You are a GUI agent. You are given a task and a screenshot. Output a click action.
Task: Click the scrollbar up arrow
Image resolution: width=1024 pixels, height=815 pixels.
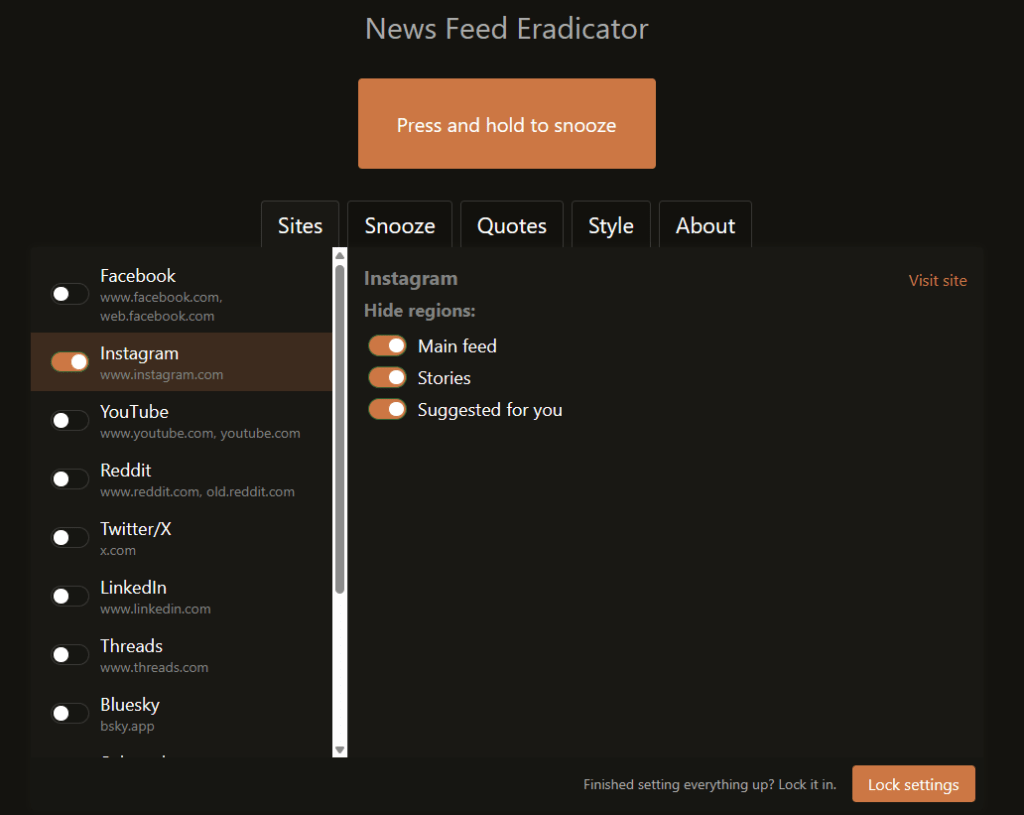pos(340,255)
